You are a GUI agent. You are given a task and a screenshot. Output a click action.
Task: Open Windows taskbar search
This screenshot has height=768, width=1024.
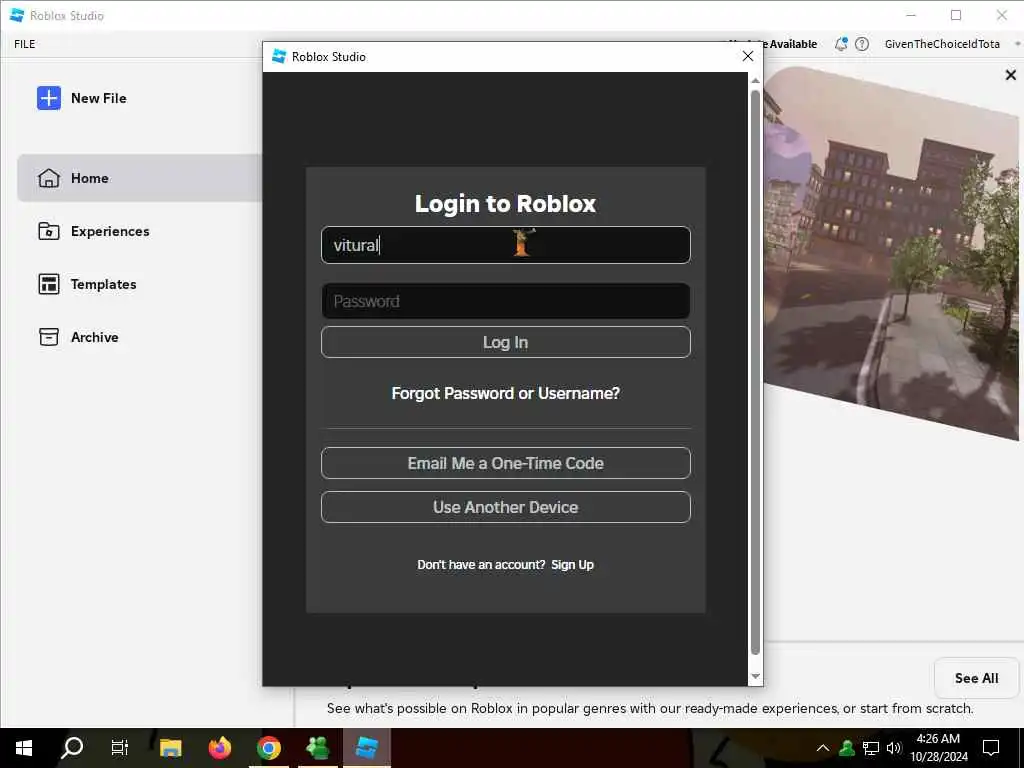[x=72, y=748]
